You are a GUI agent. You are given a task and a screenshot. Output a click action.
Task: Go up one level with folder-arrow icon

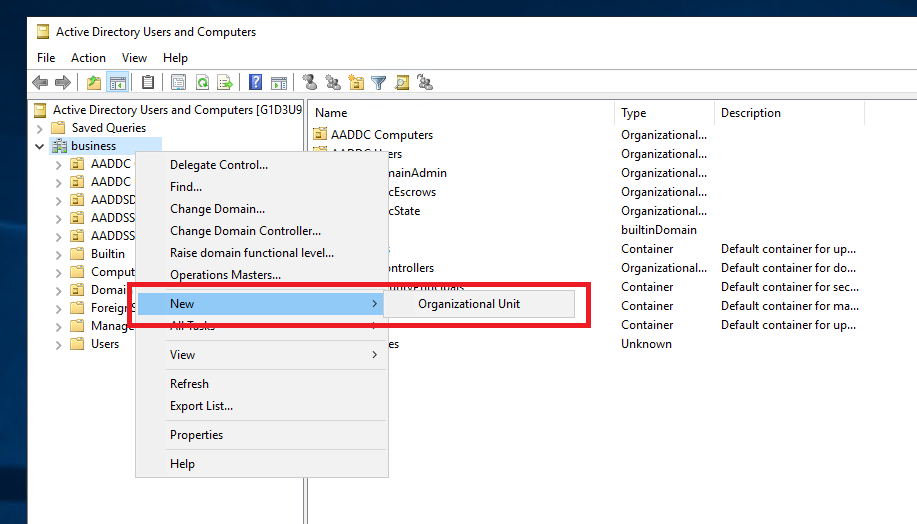94,82
